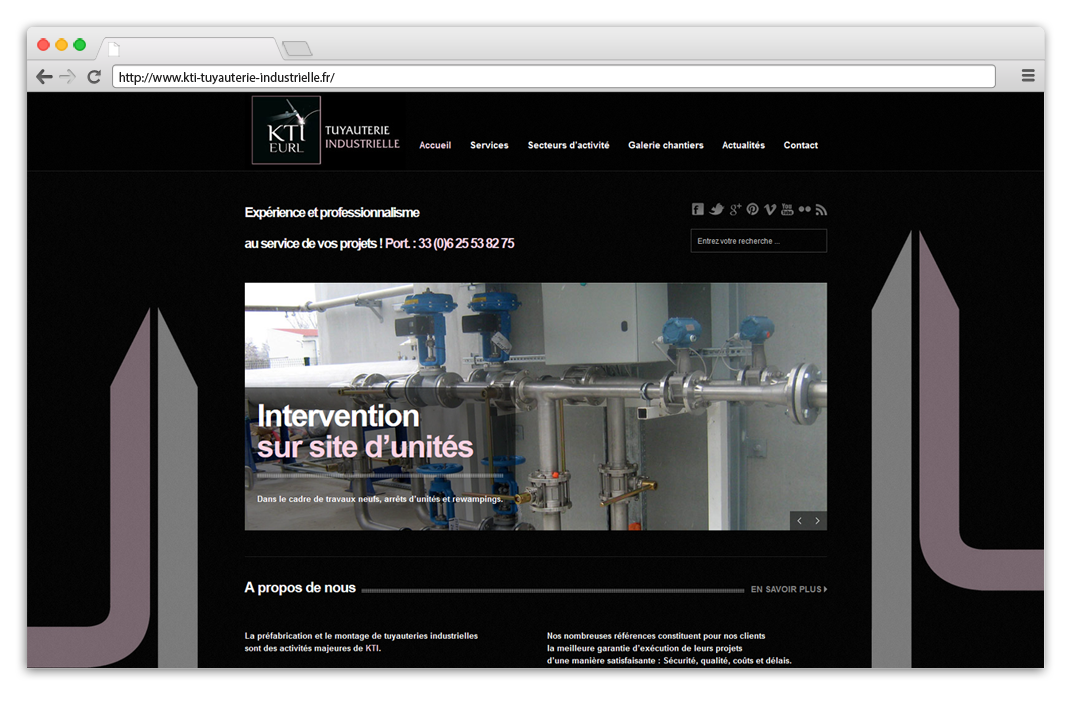Image resolution: width=1073 pixels, height=715 pixels.
Task: Open KTI's Facebook page via social icon
Action: [697, 209]
